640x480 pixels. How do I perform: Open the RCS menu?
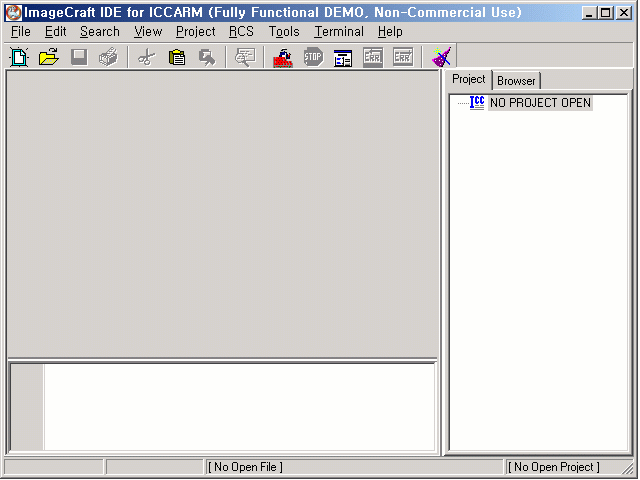tap(241, 31)
